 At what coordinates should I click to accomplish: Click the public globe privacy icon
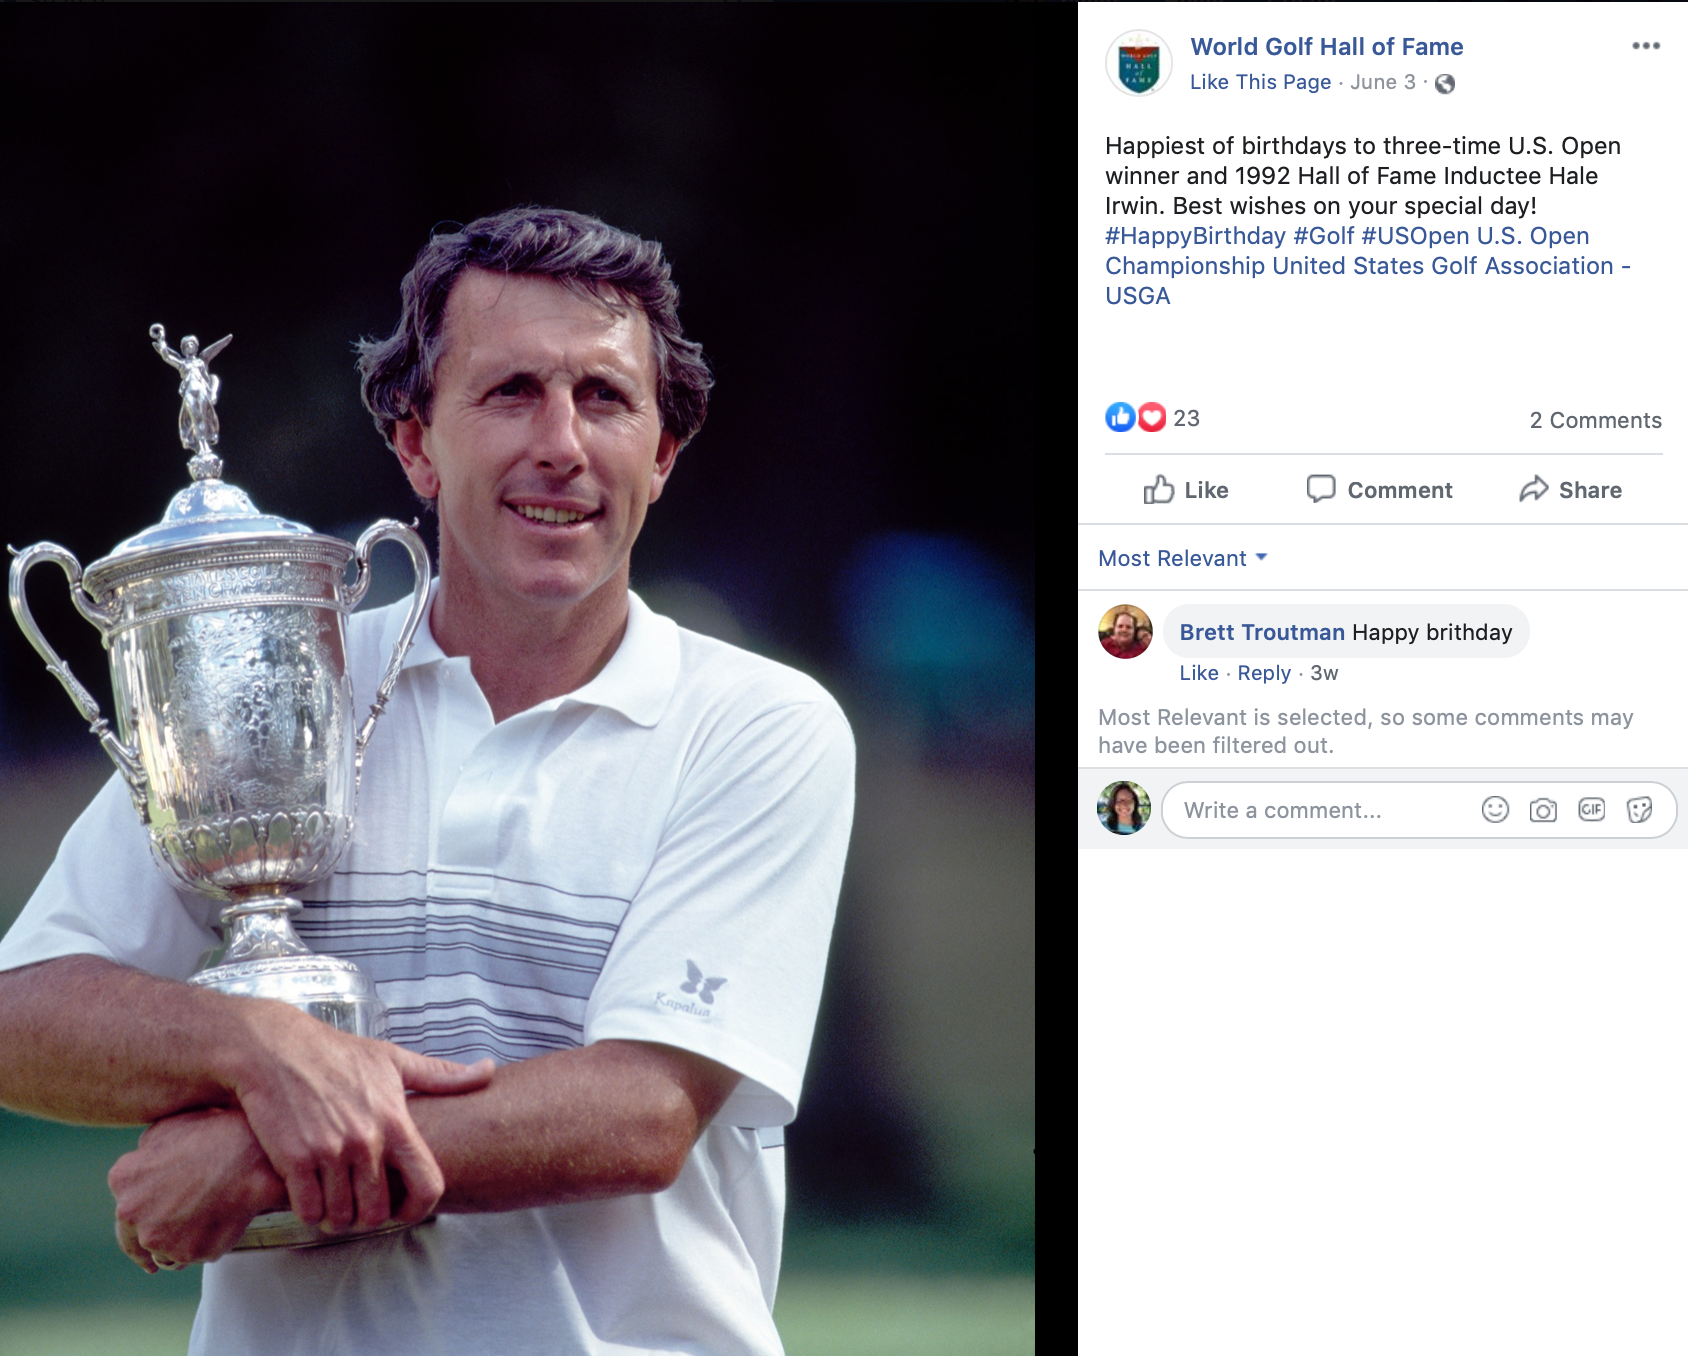pos(1444,84)
